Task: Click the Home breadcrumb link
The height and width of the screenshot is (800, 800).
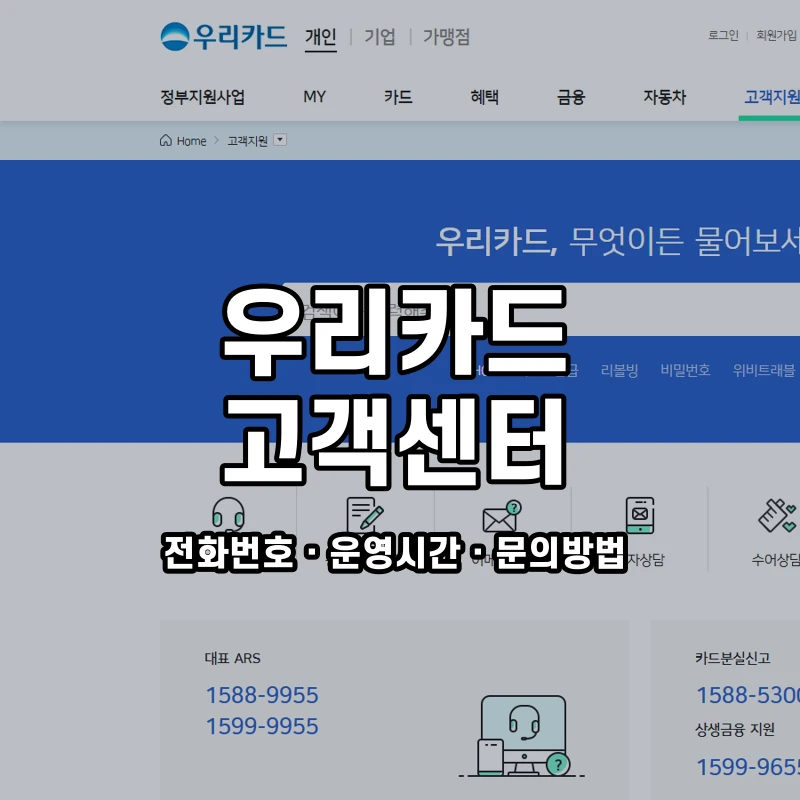Action: tap(191, 141)
